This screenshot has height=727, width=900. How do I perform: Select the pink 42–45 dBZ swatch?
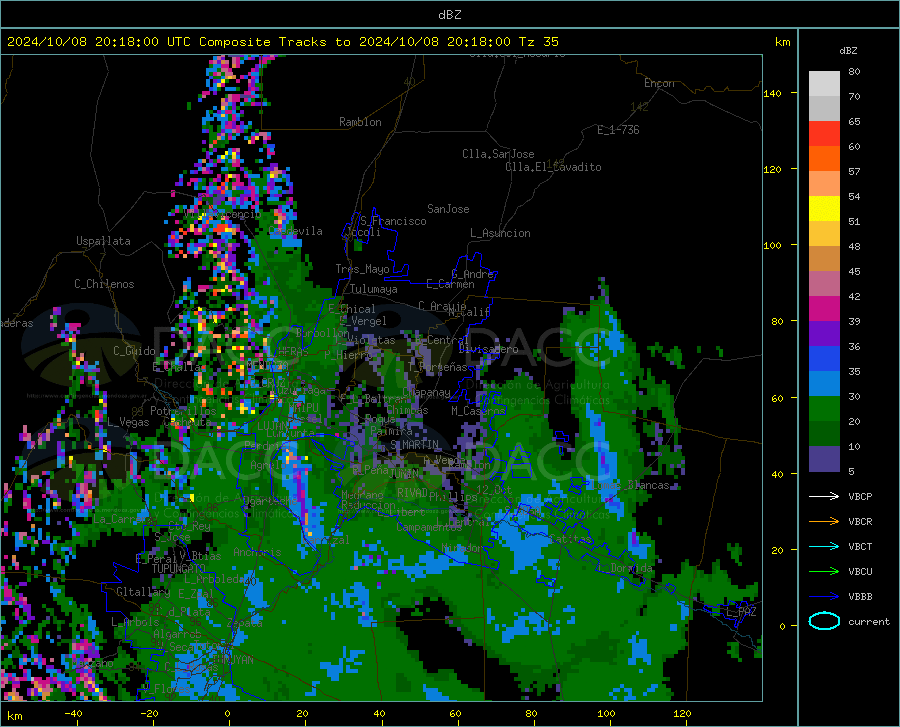click(x=824, y=284)
